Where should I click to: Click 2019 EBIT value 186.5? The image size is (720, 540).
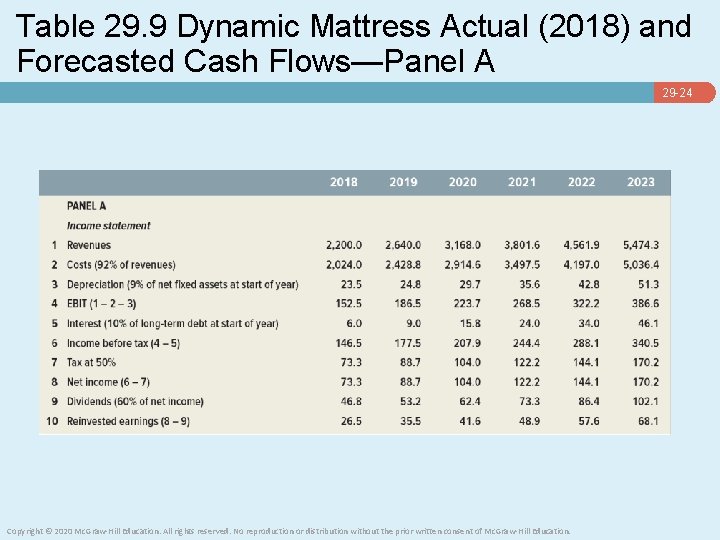pos(408,304)
